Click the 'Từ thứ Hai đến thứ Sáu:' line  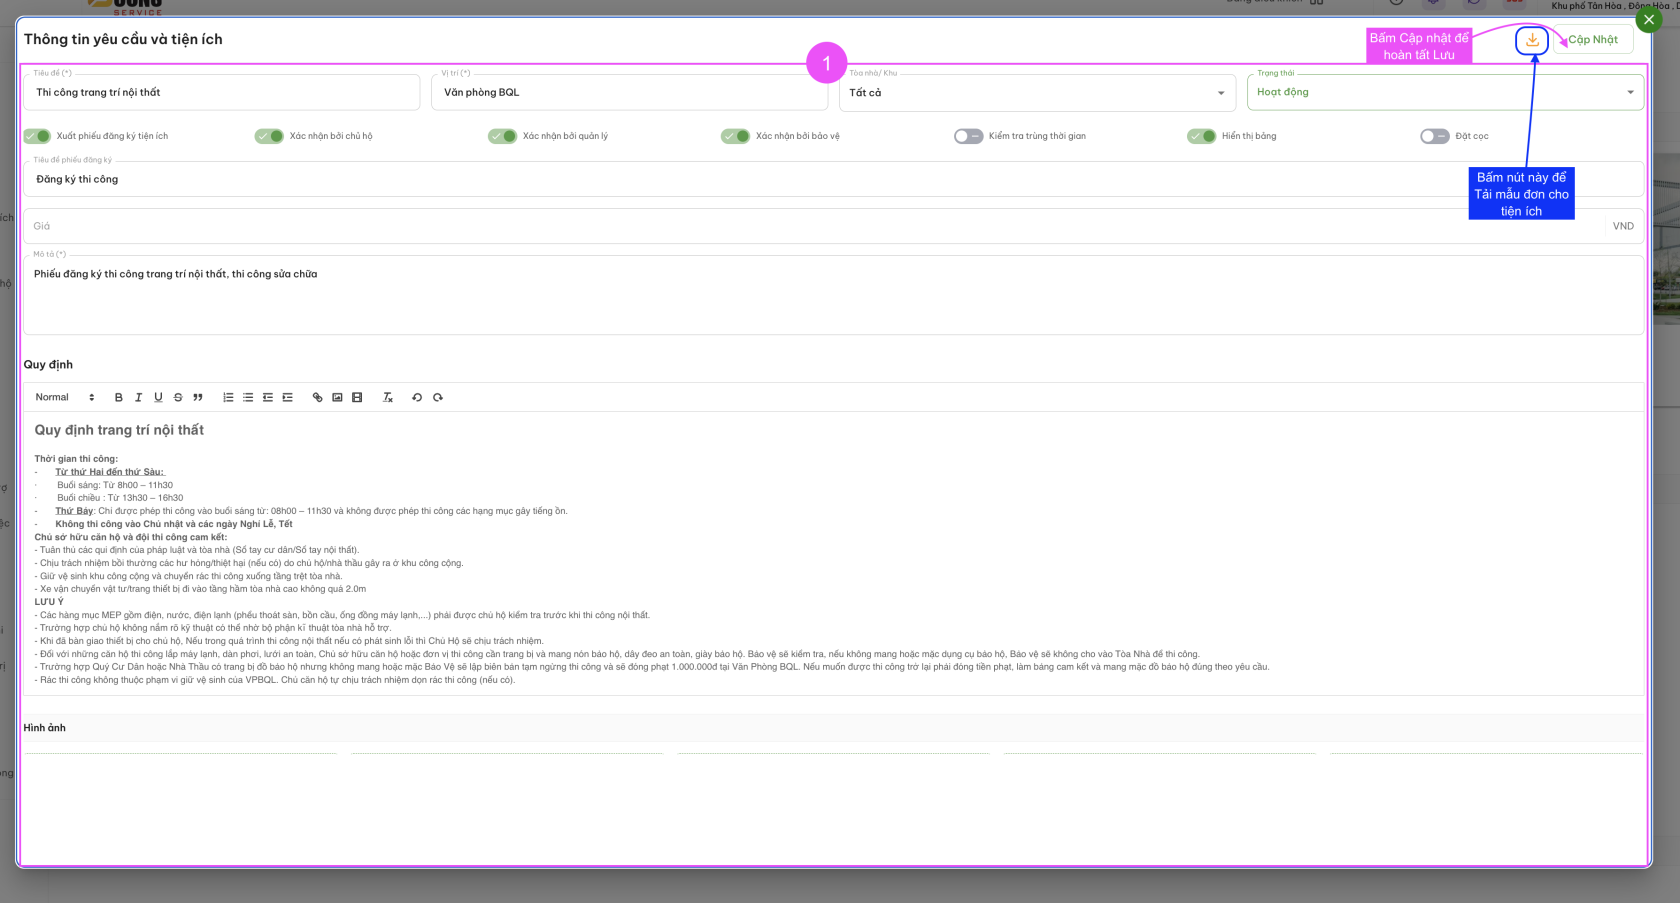(110, 472)
